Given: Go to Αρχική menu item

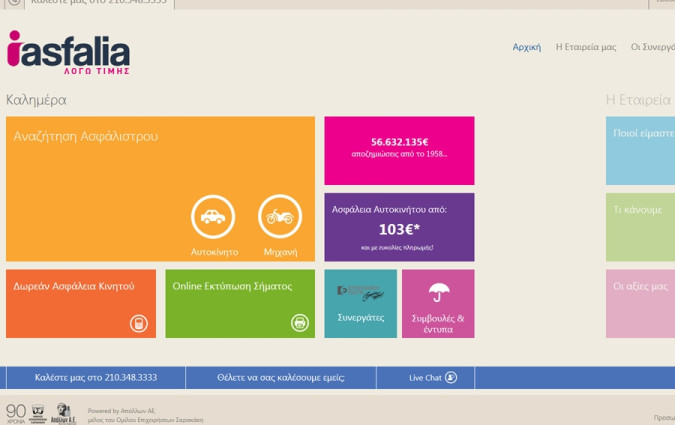Looking at the screenshot, I should 526,47.
